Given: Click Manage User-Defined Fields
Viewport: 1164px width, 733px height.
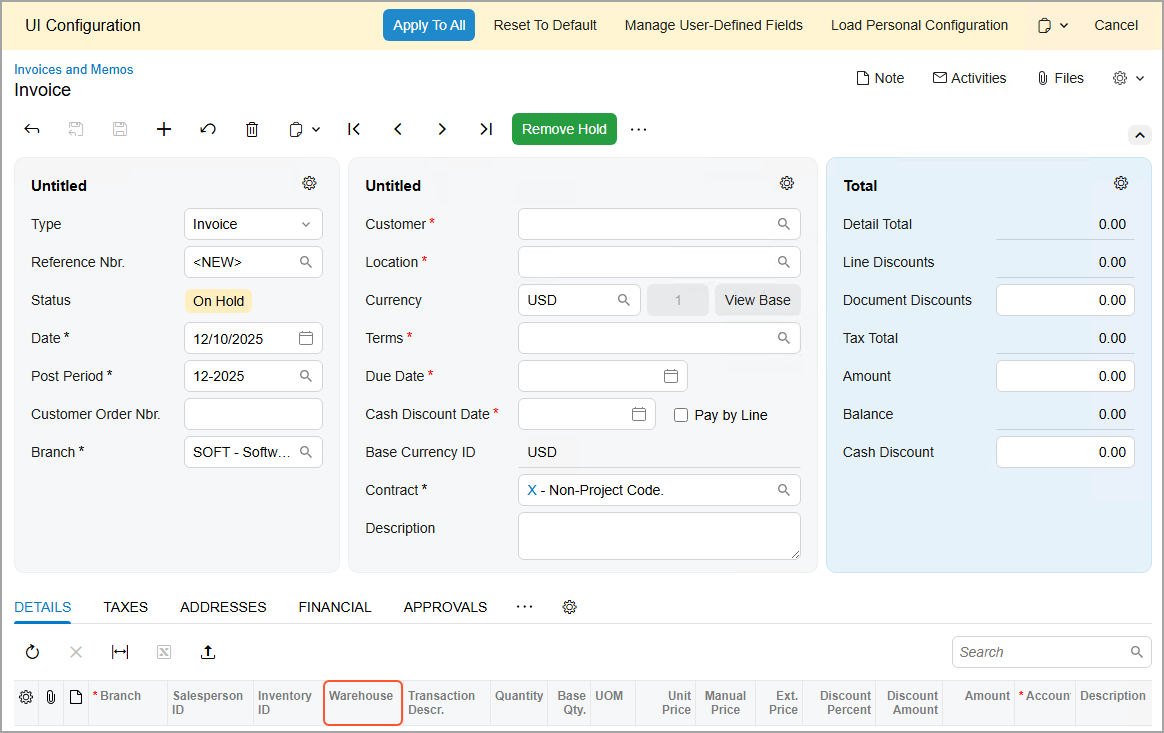Looking at the screenshot, I should [713, 25].
